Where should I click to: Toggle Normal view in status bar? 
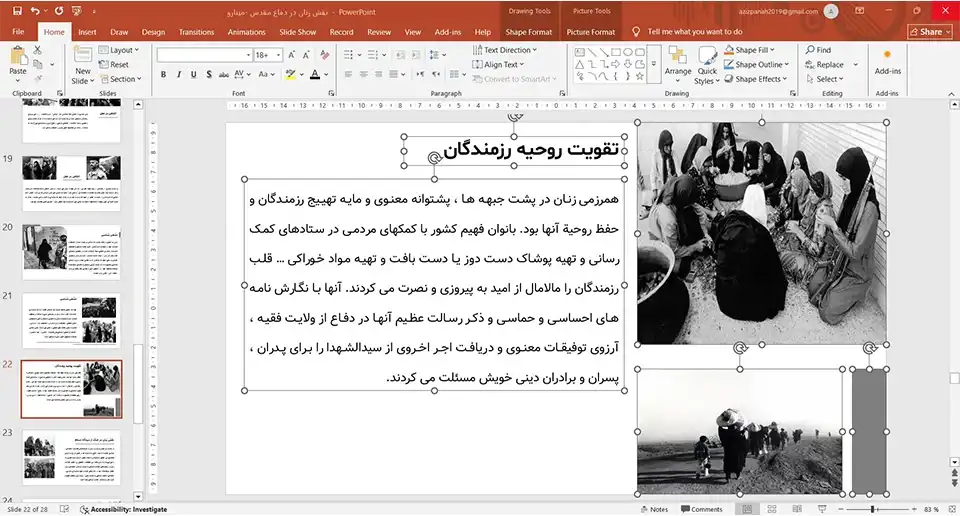747,509
